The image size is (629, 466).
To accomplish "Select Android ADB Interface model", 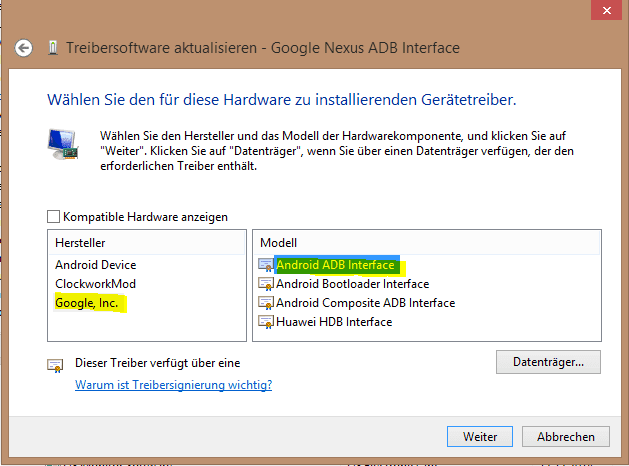I will click(335, 265).
